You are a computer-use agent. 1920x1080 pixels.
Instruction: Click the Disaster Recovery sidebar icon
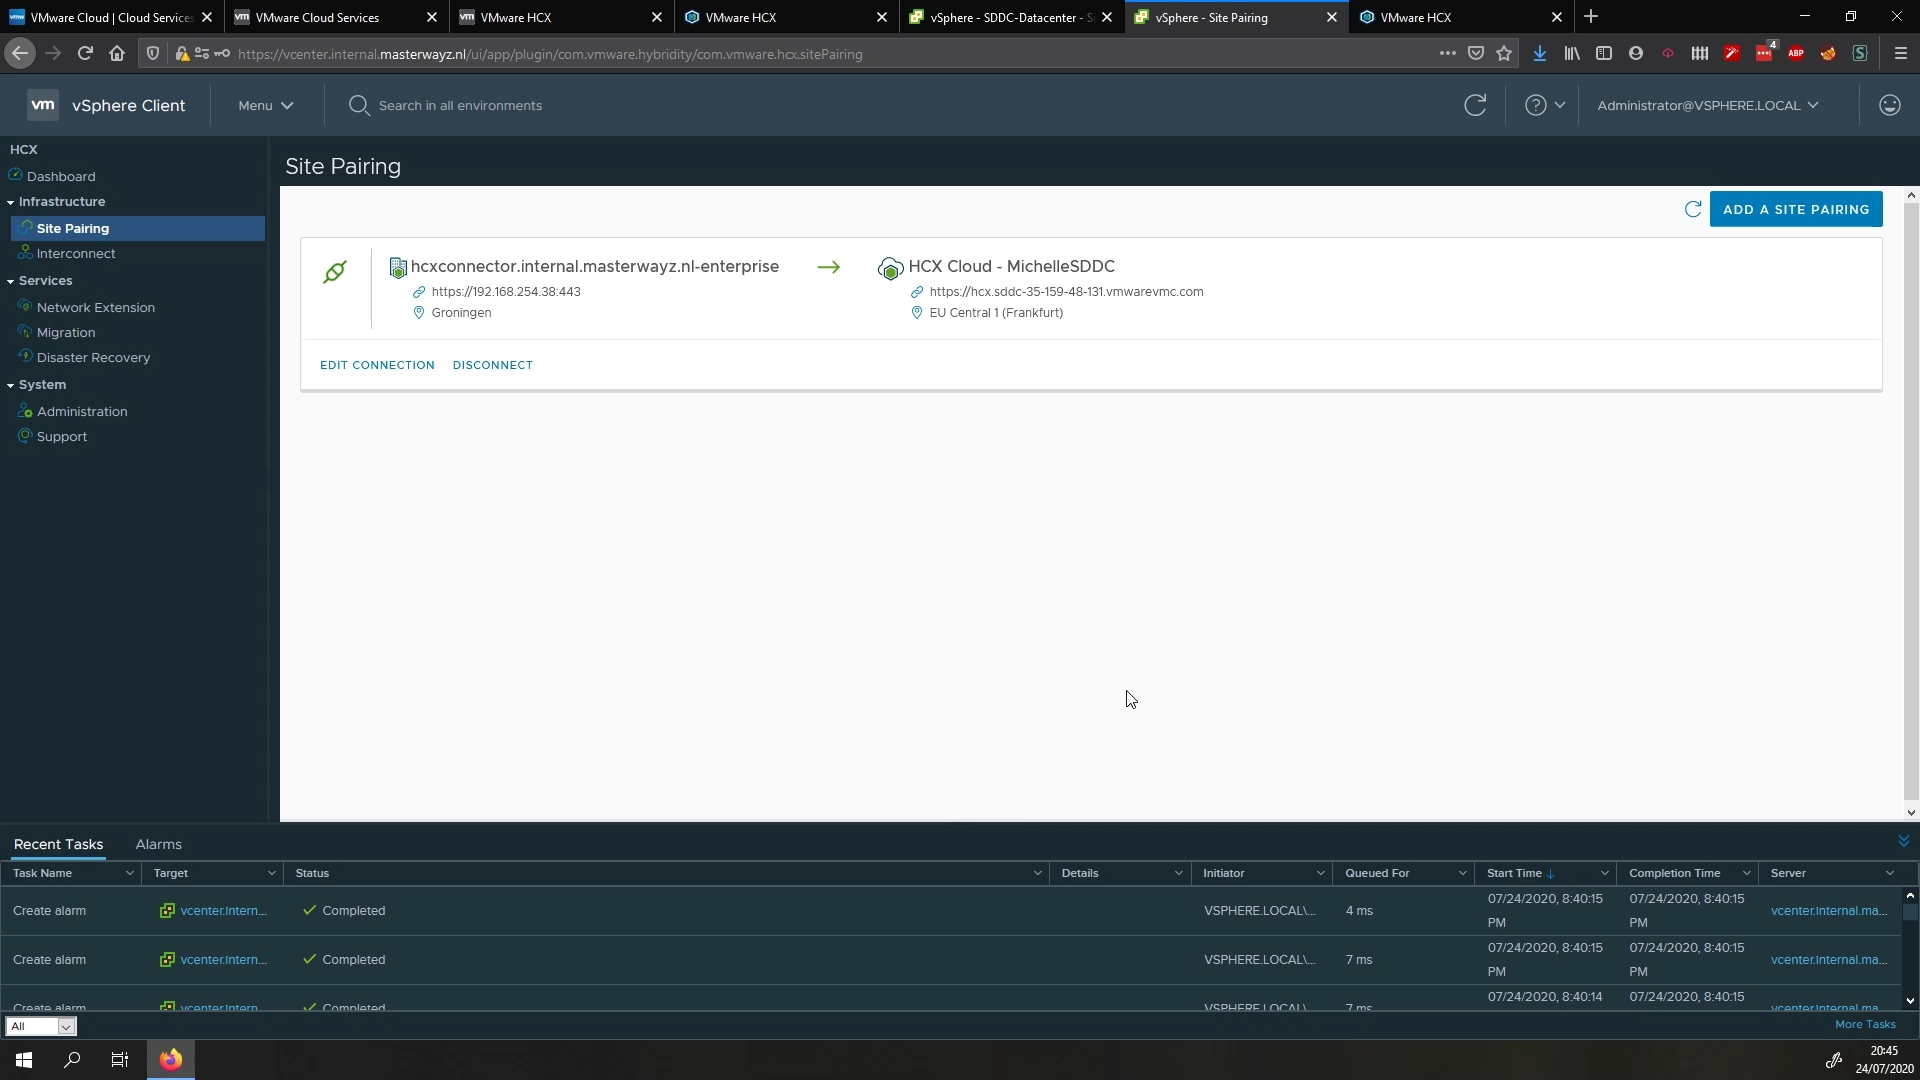(x=25, y=356)
